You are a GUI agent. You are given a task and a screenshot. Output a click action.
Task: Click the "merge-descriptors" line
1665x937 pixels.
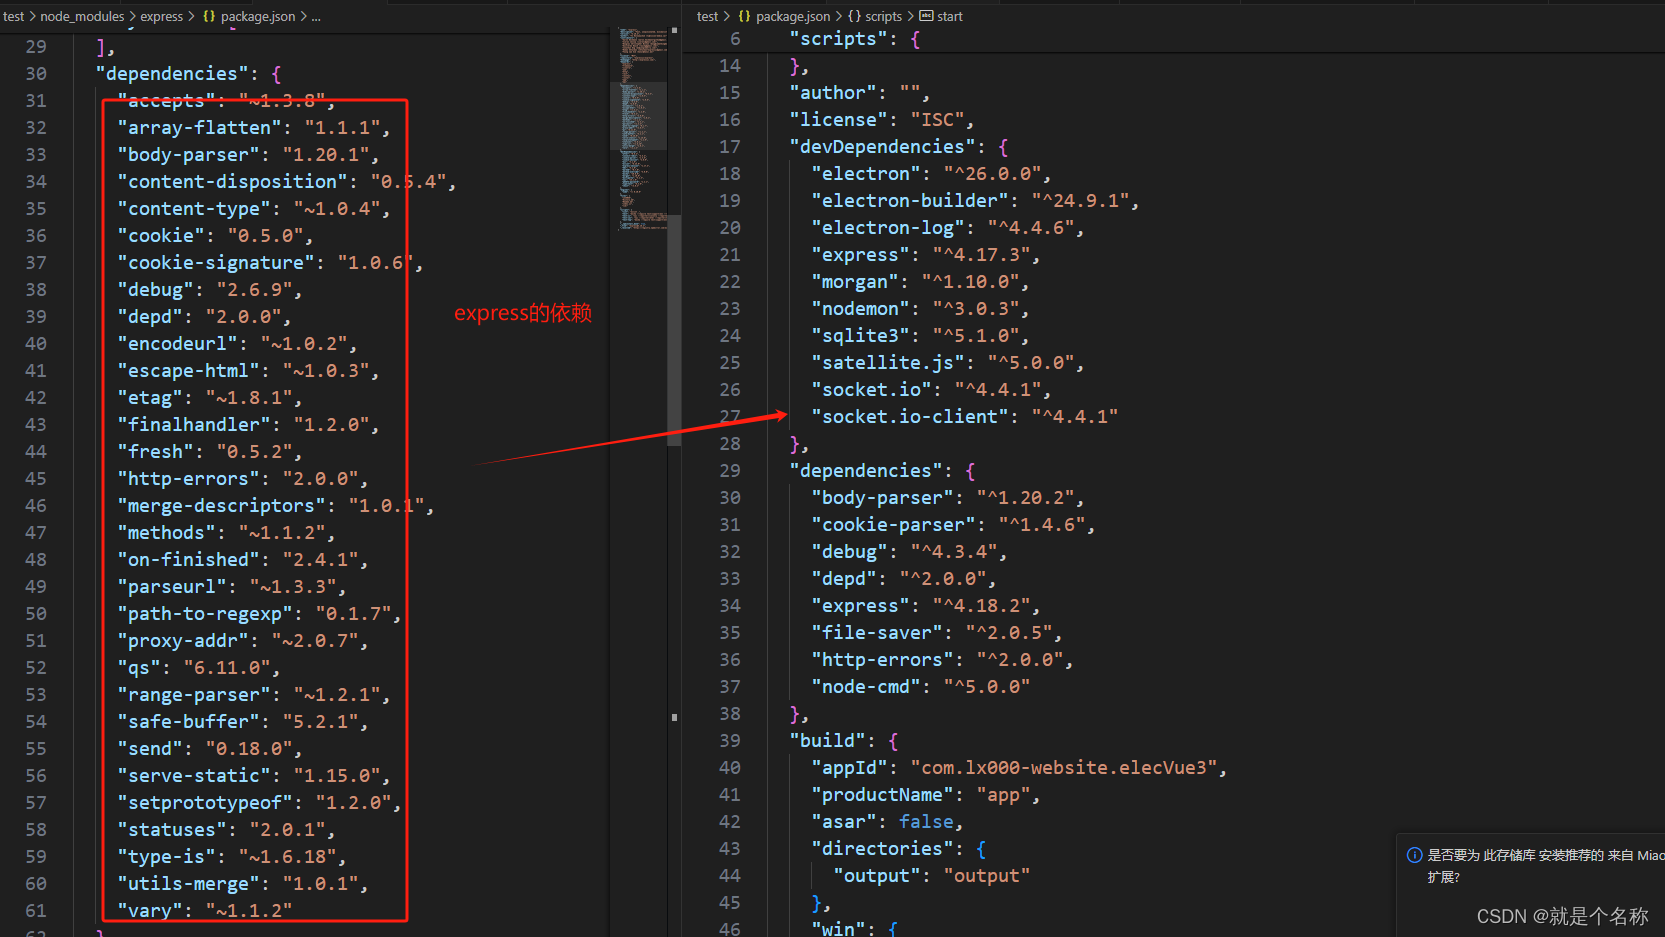tap(276, 506)
